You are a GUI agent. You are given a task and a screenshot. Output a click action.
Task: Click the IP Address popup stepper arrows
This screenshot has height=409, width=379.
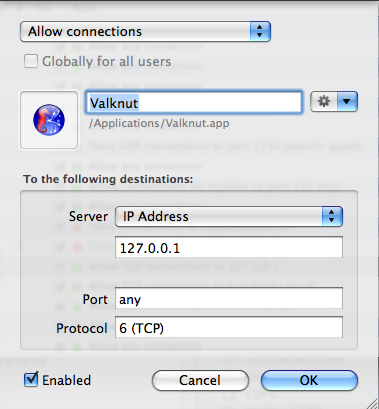point(332,216)
